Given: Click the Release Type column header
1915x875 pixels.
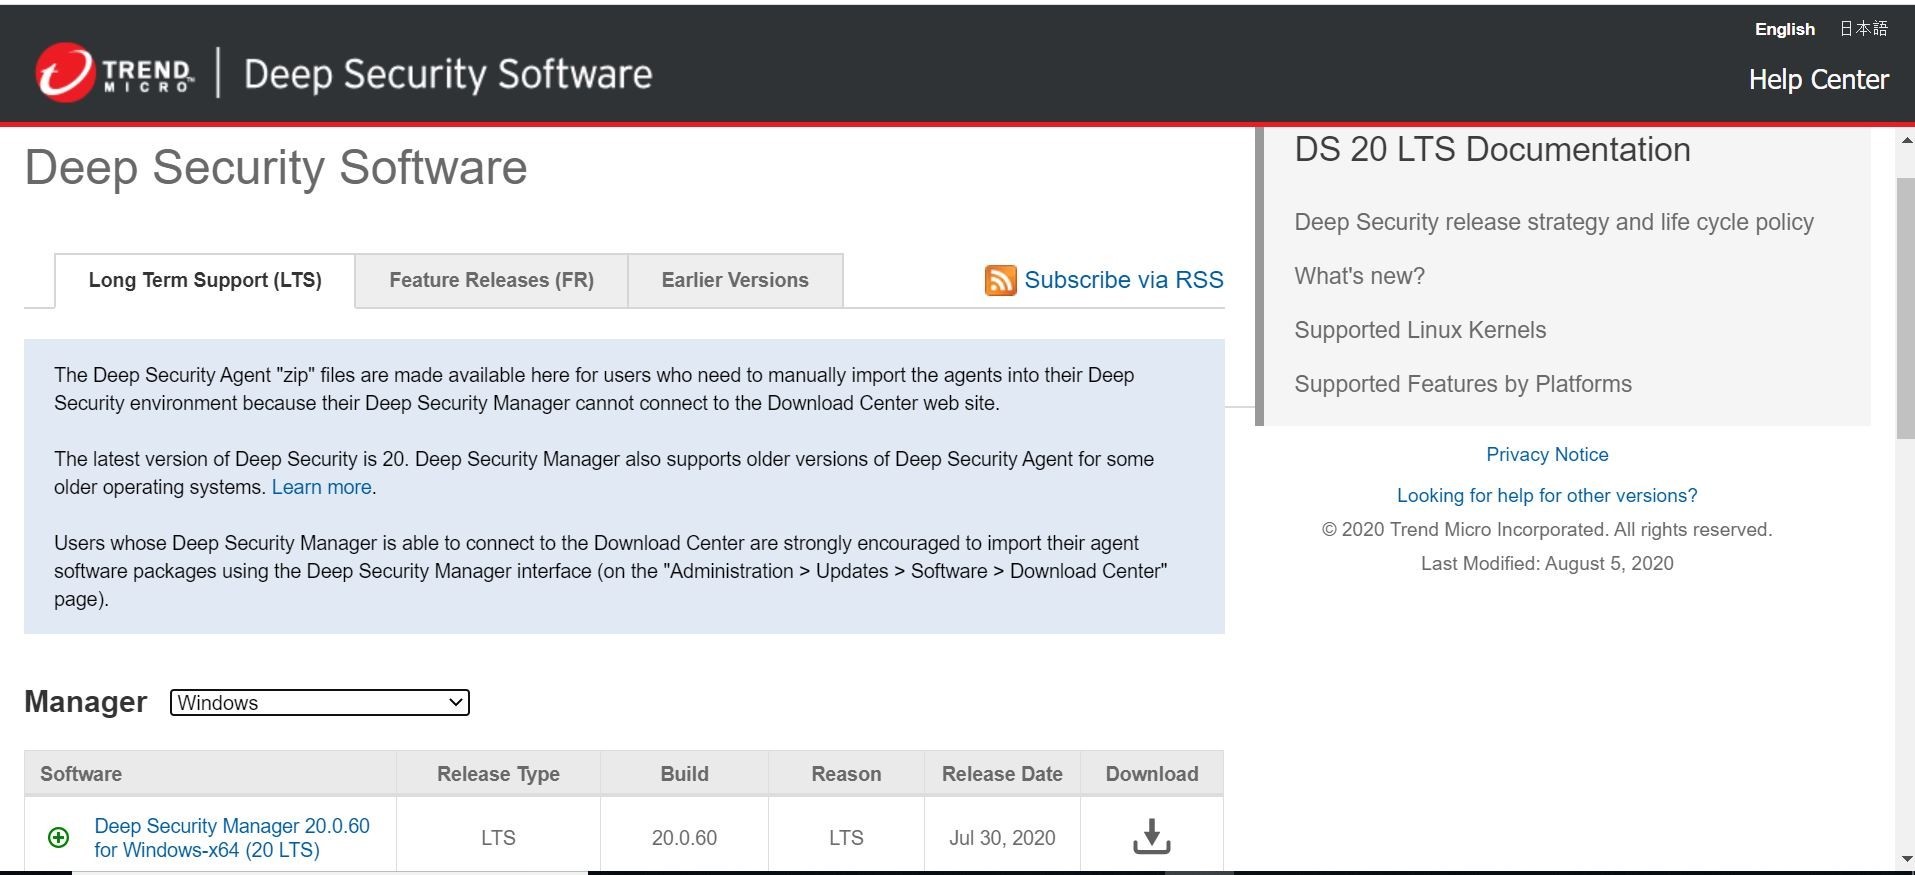Looking at the screenshot, I should pos(498,774).
